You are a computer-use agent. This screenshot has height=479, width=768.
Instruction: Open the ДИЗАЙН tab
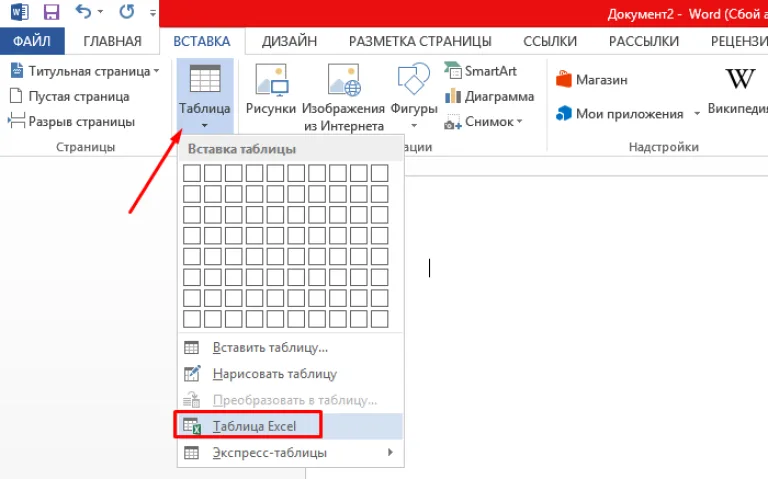coord(289,41)
